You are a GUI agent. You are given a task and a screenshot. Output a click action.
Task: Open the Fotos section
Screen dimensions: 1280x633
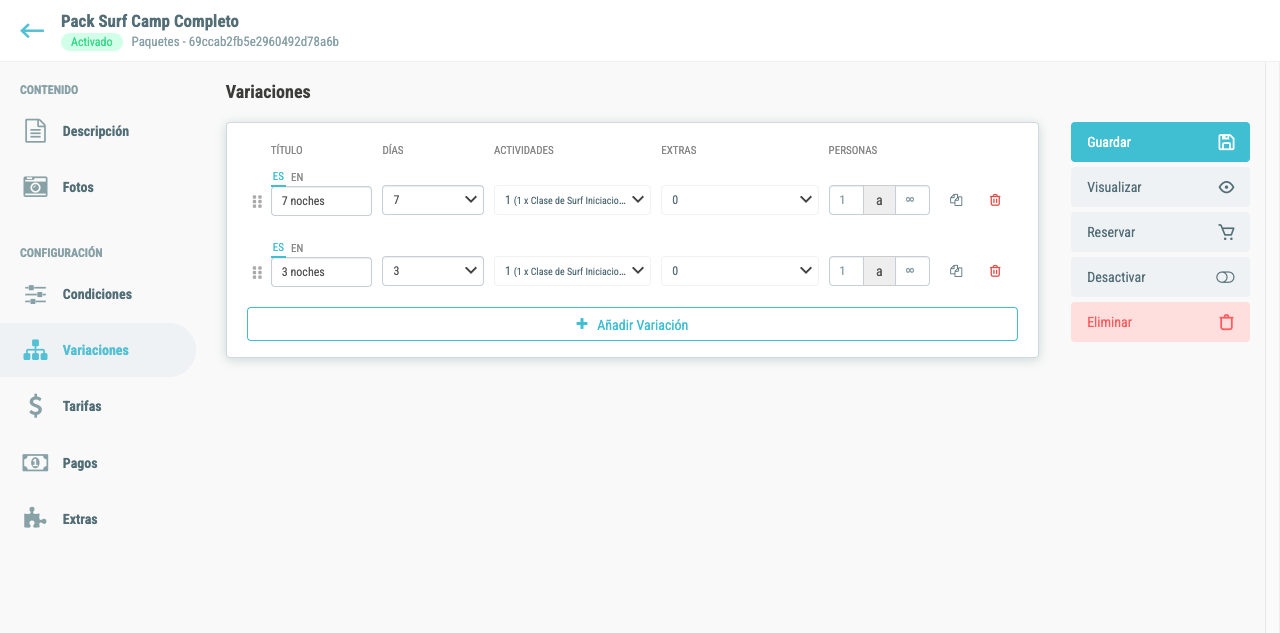tap(78, 187)
